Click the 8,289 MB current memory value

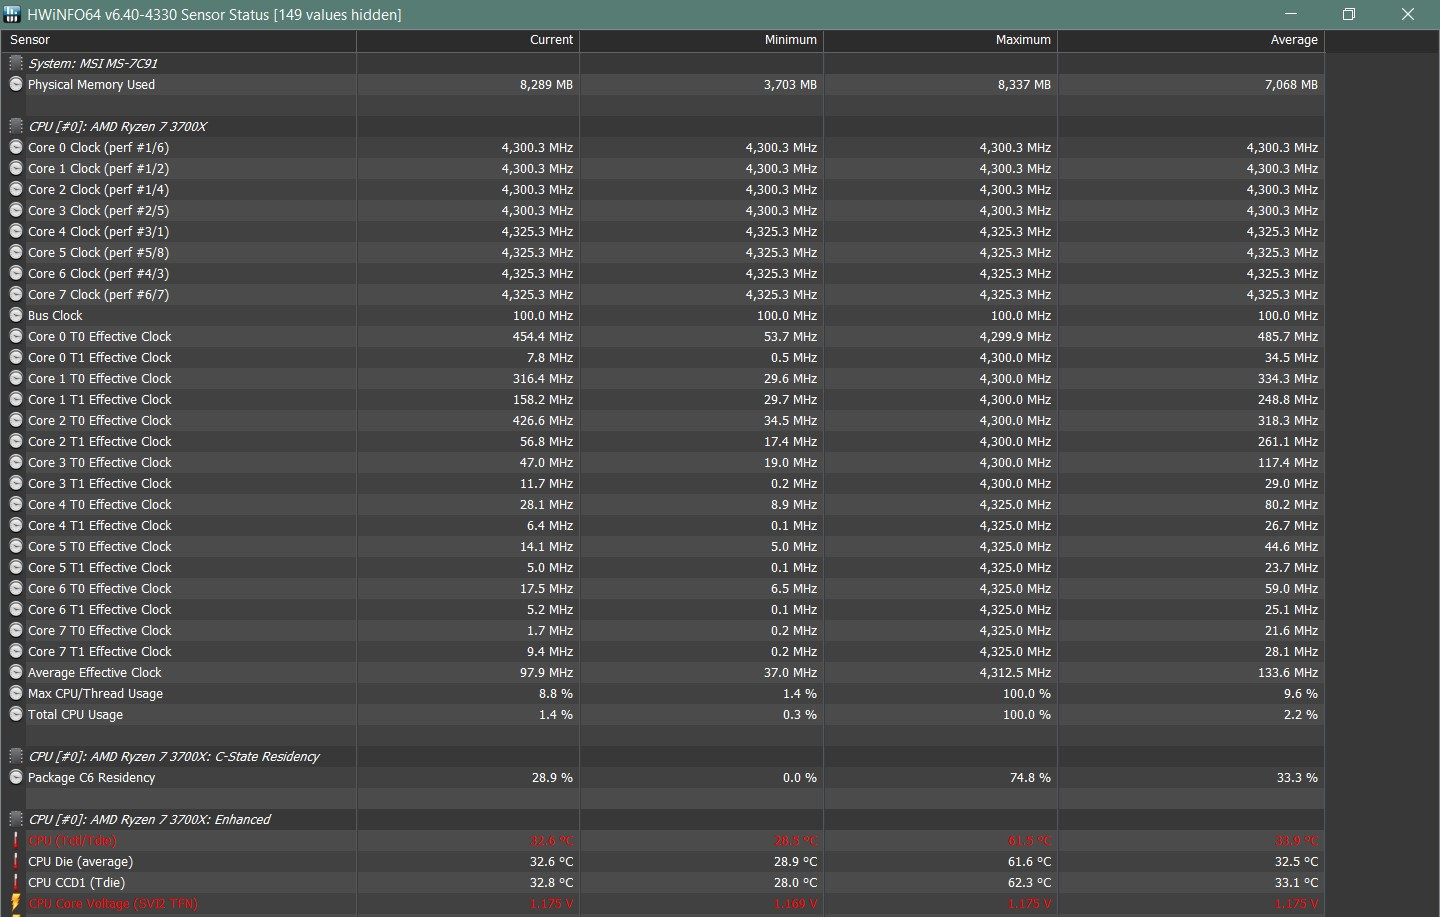tap(546, 84)
